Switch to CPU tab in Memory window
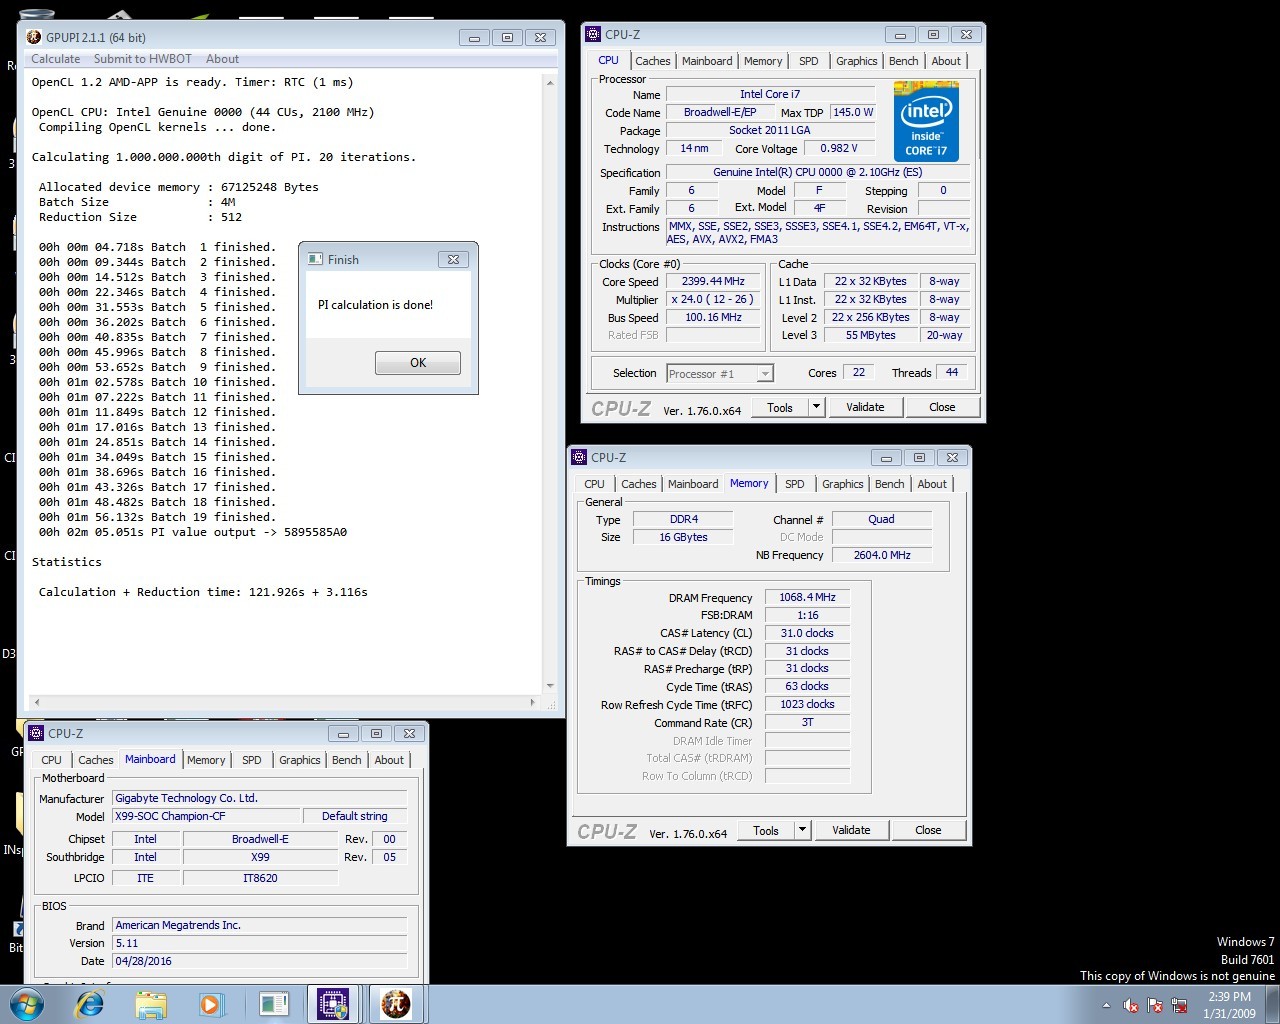This screenshot has width=1280, height=1024. click(x=595, y=484)
